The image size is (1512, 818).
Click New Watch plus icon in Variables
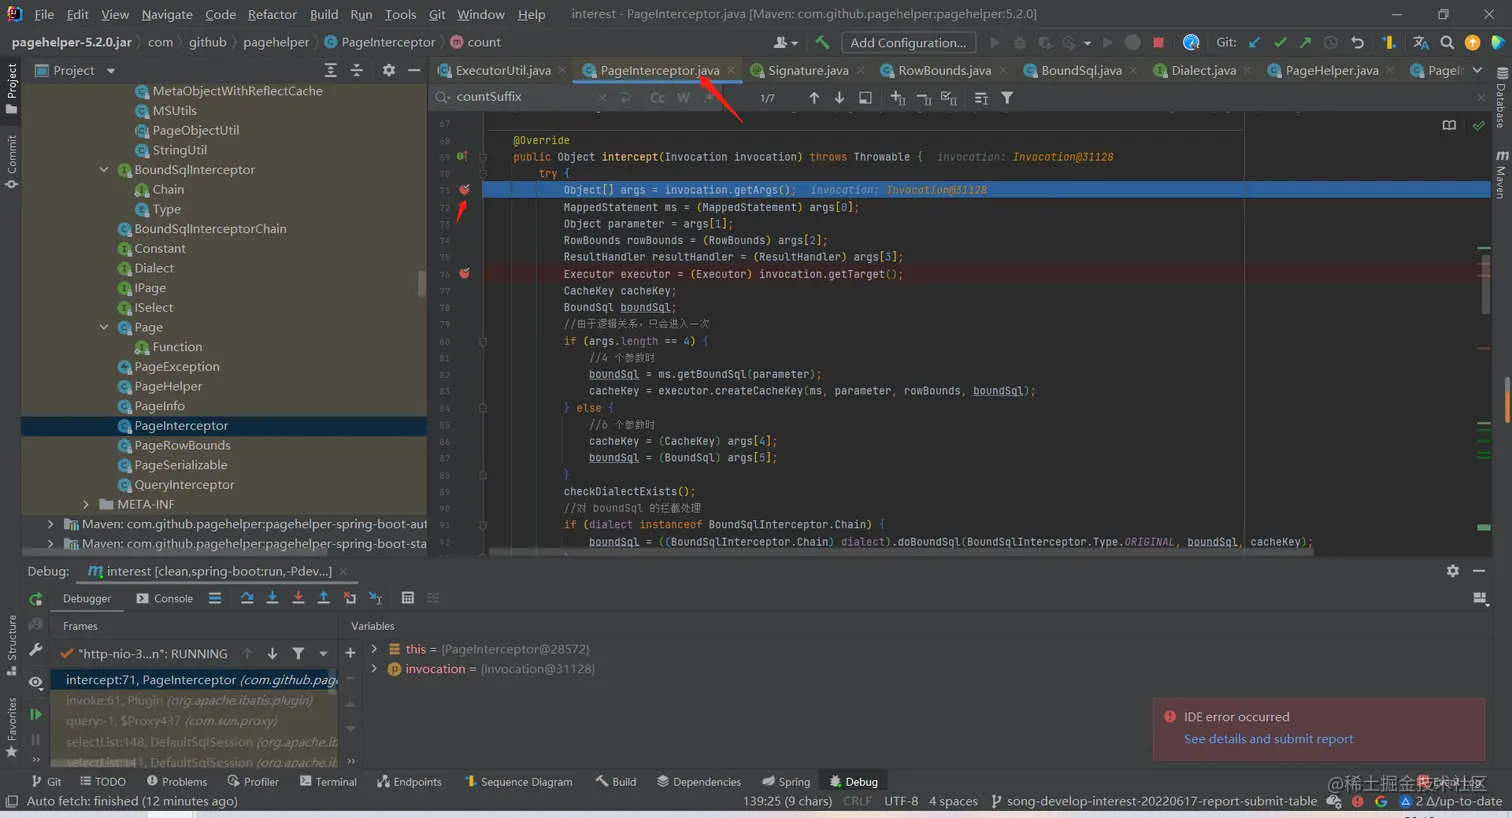point(350,653)
